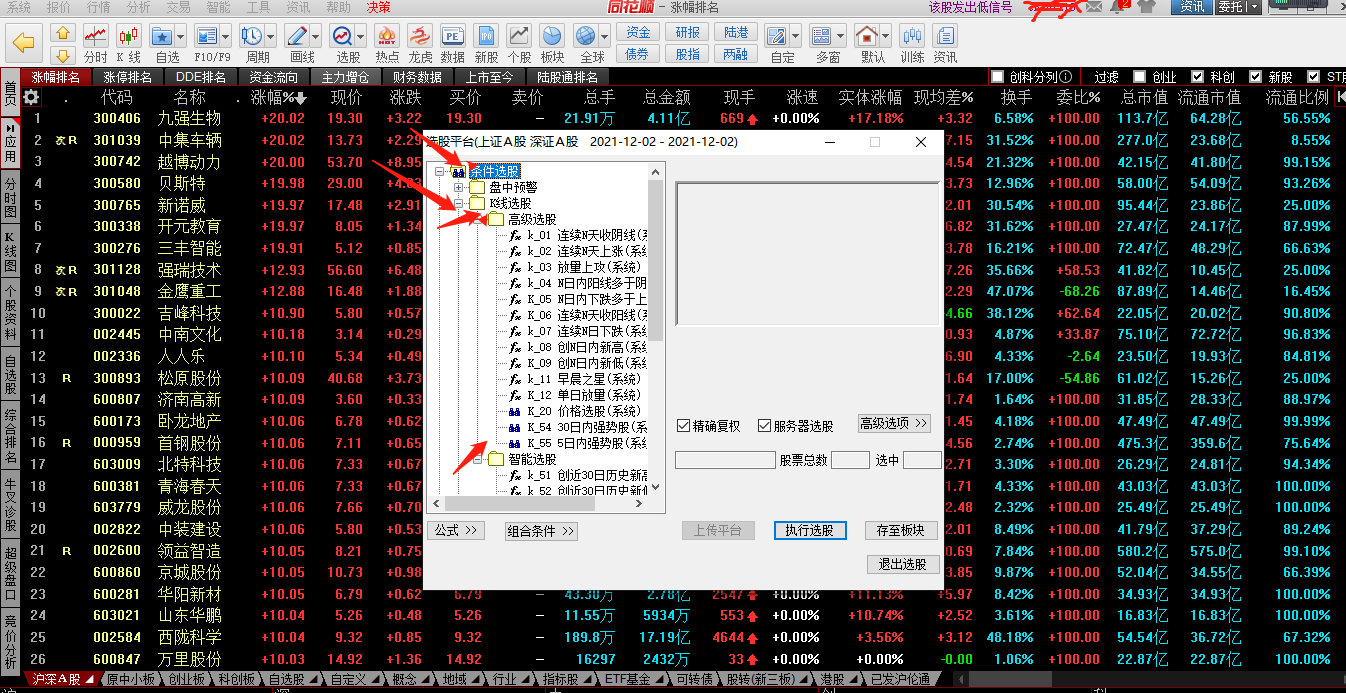Click the page-down arrow icon
Viewport: 1346px width, 693px height.
pyautogui.click(x=62, y=56)
